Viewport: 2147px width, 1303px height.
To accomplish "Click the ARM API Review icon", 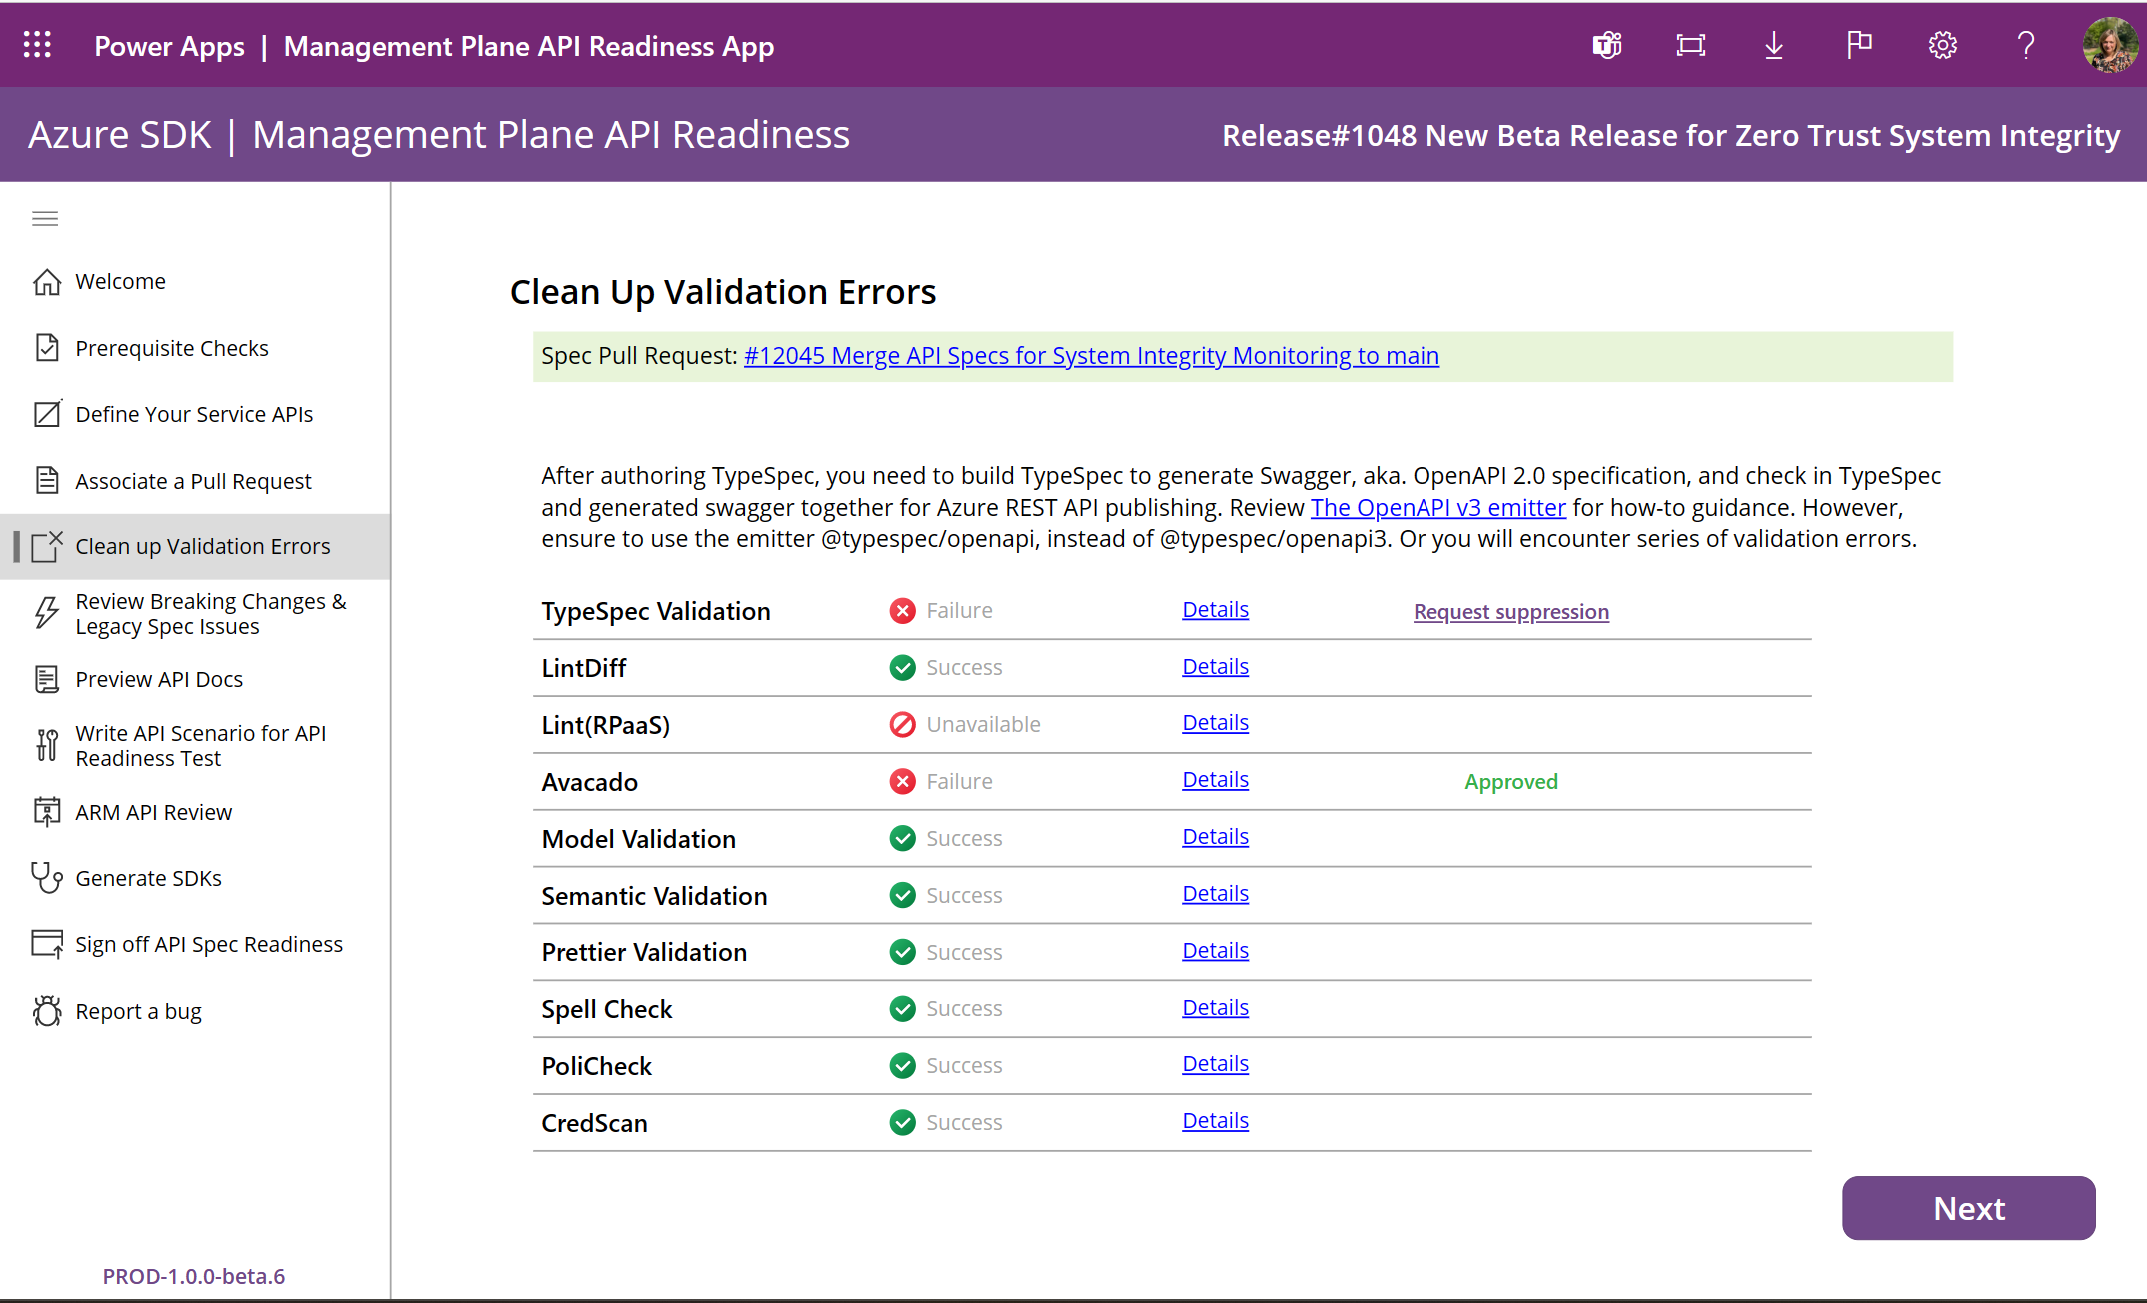I will pos(46,812).
